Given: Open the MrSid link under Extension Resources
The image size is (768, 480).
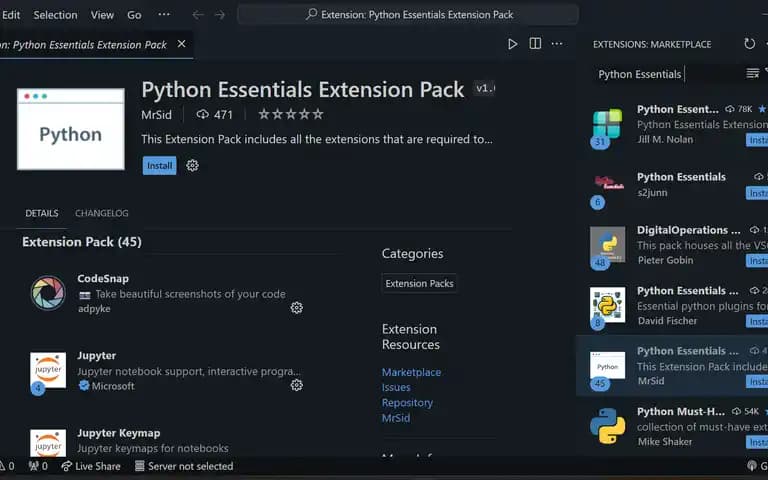Looking at the screenshot, I should click(x=396, y=418).
